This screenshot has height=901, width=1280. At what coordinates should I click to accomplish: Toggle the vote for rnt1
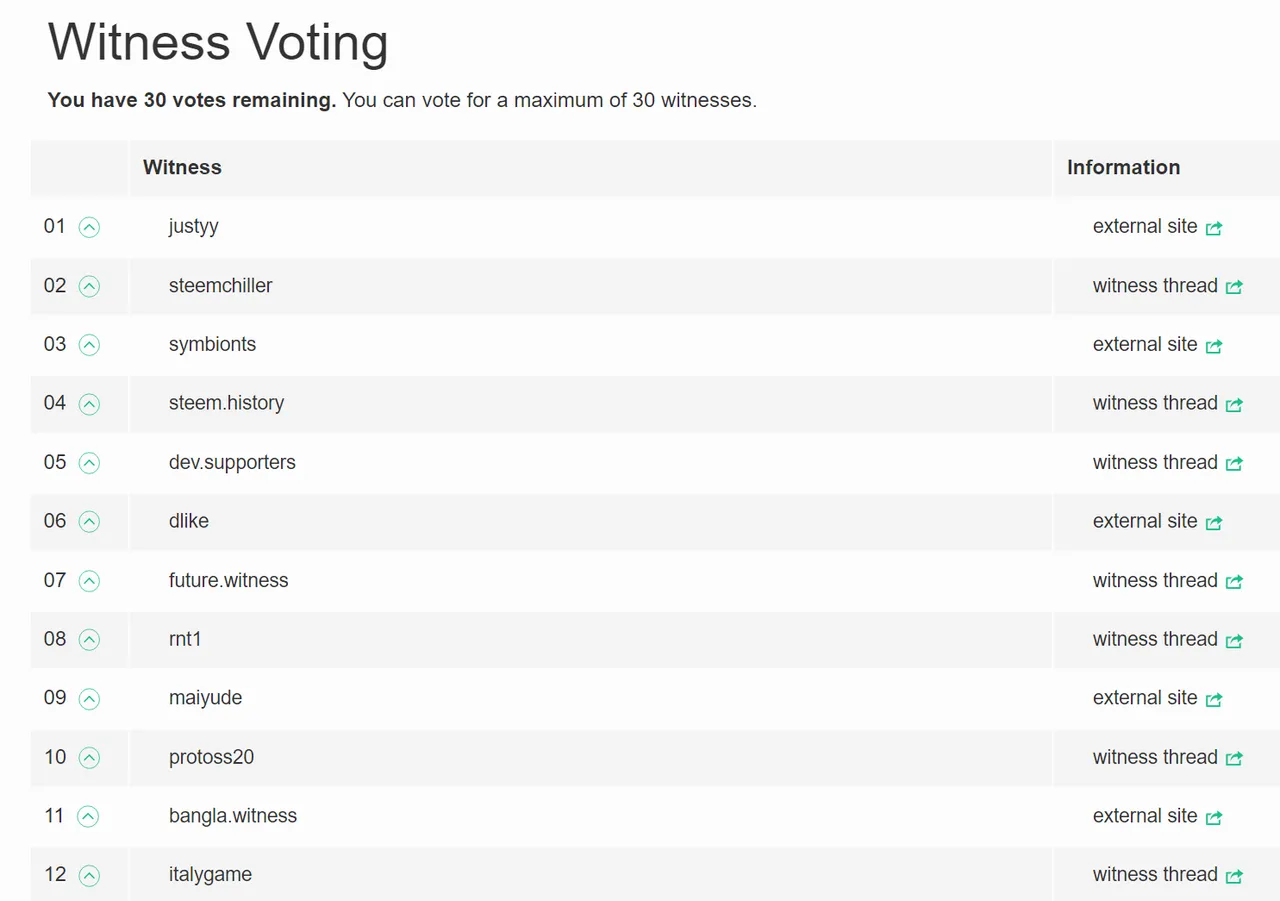pyautogui.click(x=89, y=640)
